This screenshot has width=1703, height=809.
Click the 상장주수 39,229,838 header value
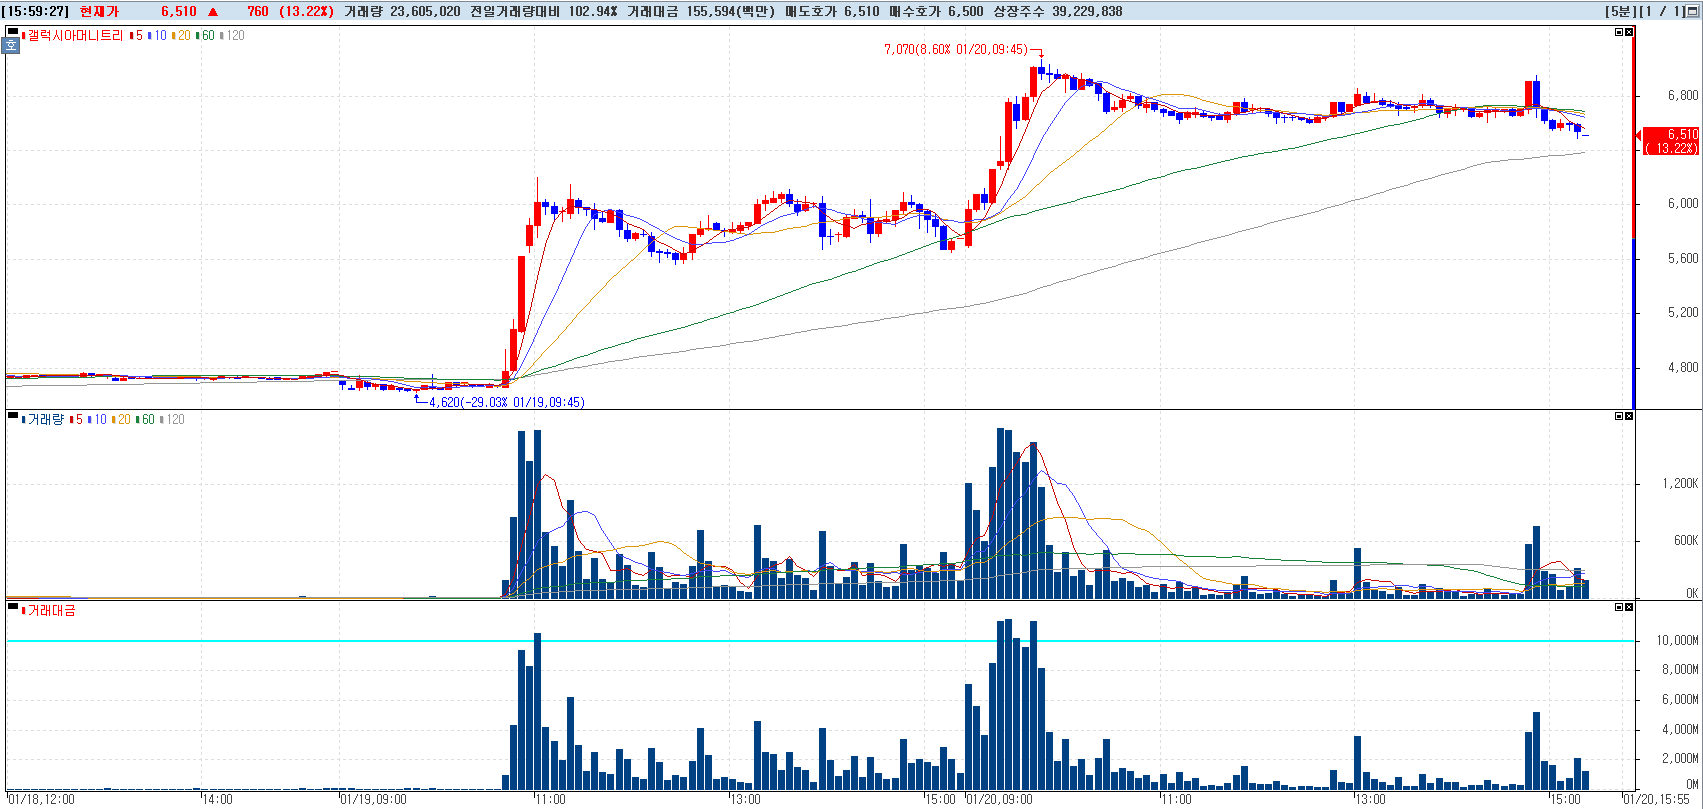[1058, 11]
